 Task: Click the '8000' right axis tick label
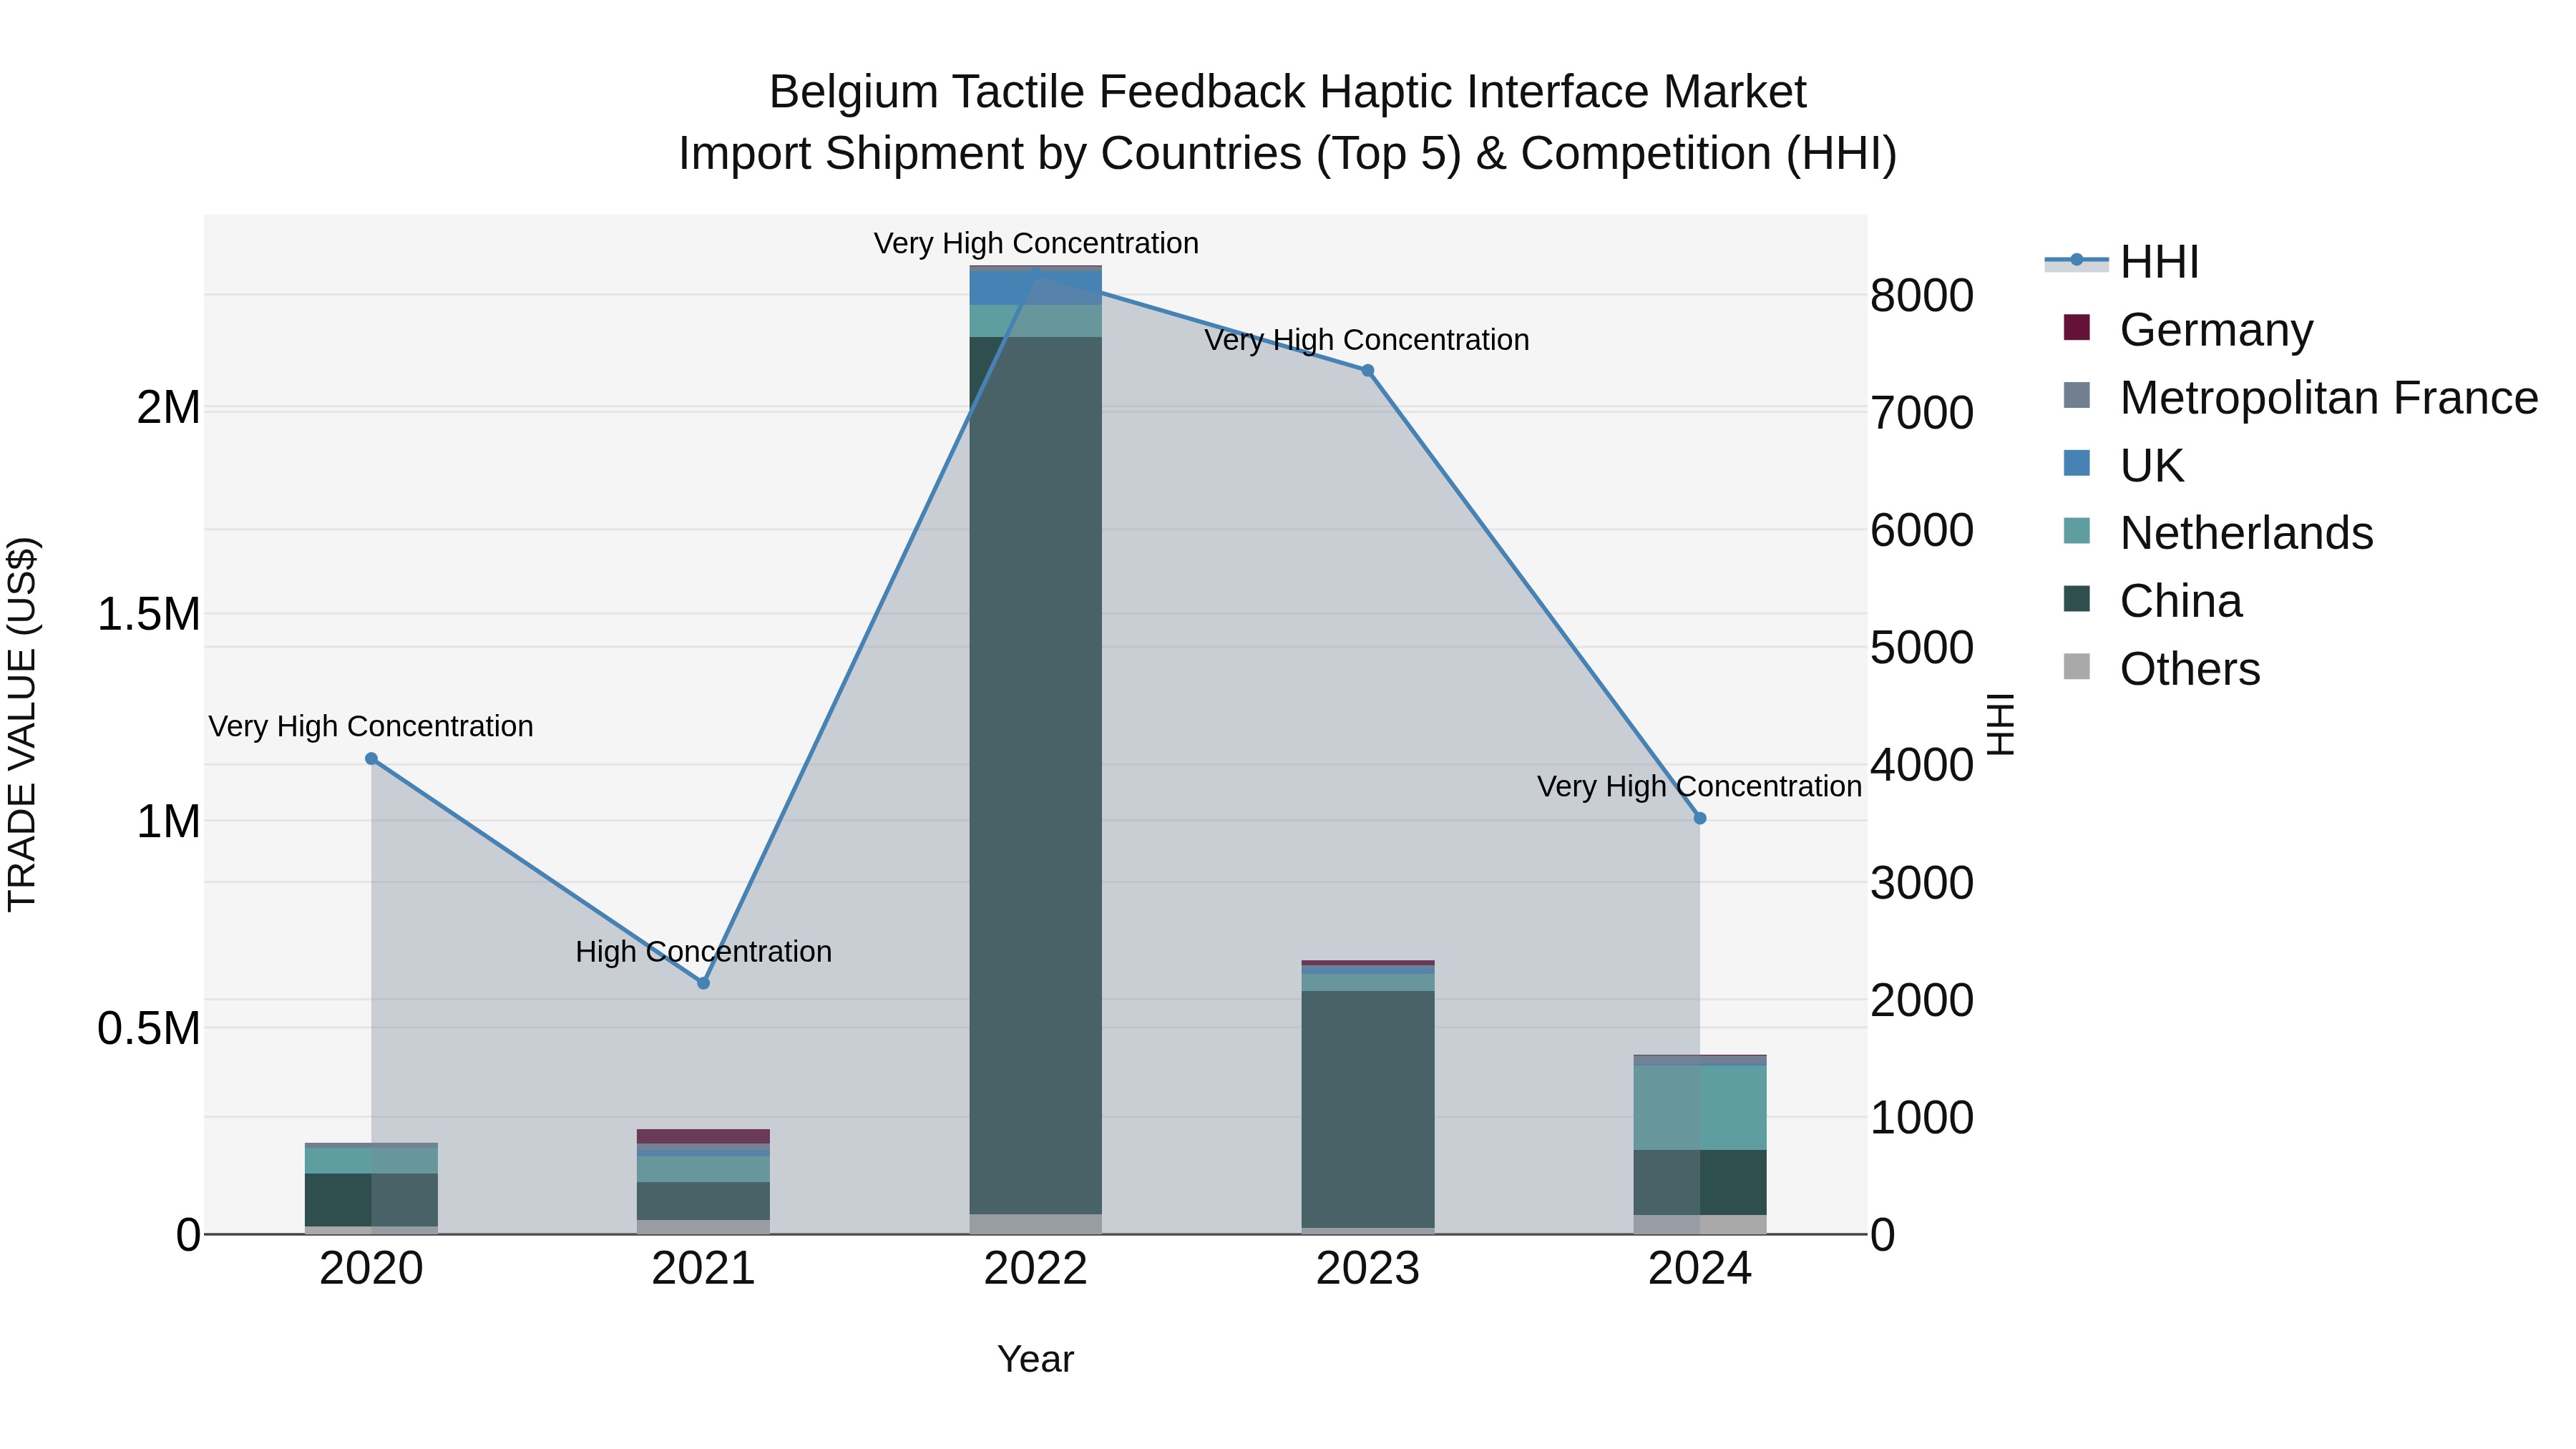[x=1922, y=296]
